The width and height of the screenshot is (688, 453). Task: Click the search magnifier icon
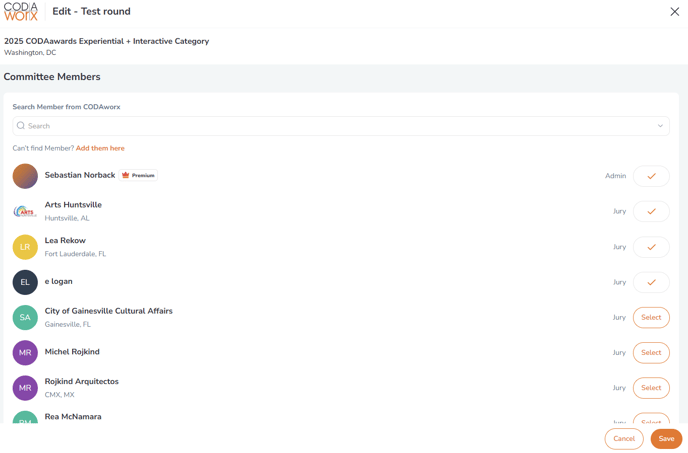[21, 126]
